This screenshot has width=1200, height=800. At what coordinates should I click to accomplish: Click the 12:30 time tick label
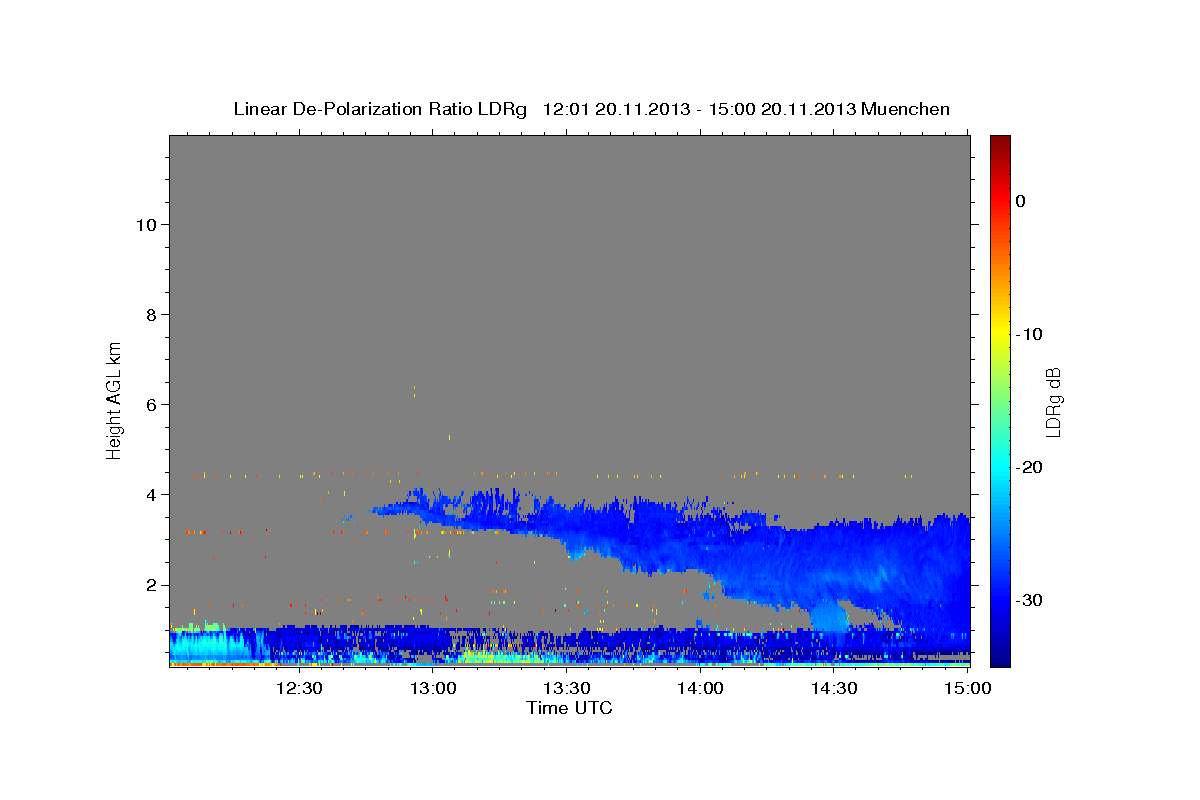tap(299, 688)
